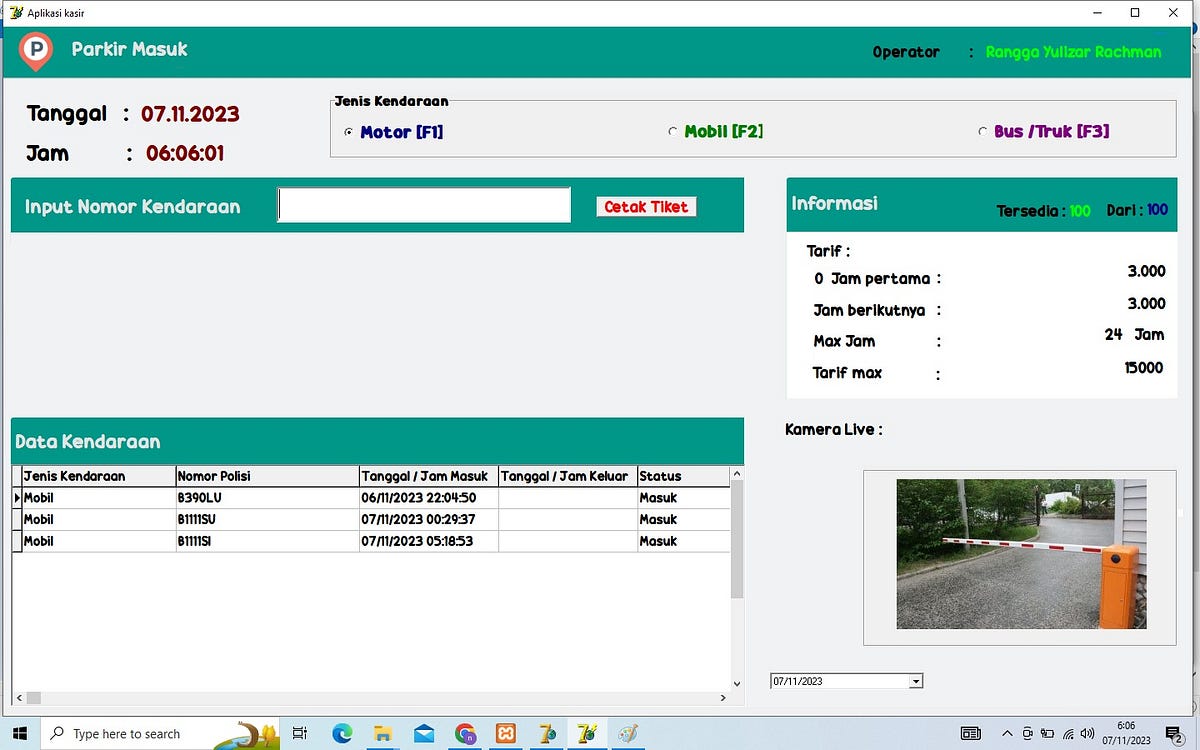Image resolution: width=1200 pixels, height=750 pixels.
Task: Click the taskbar search box
Action: coord(150,733)
